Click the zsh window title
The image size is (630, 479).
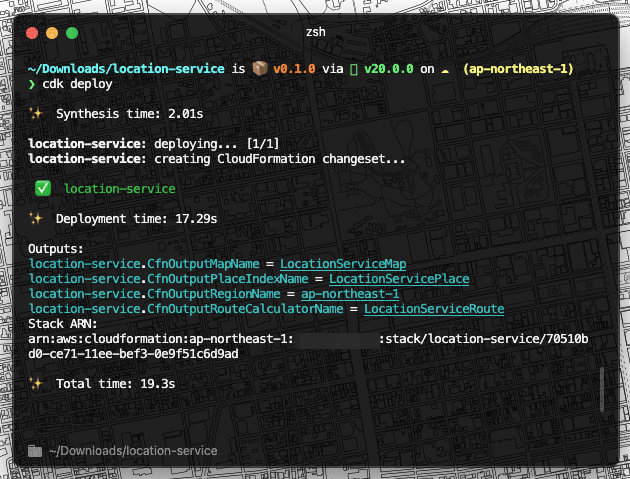(315, 32)
